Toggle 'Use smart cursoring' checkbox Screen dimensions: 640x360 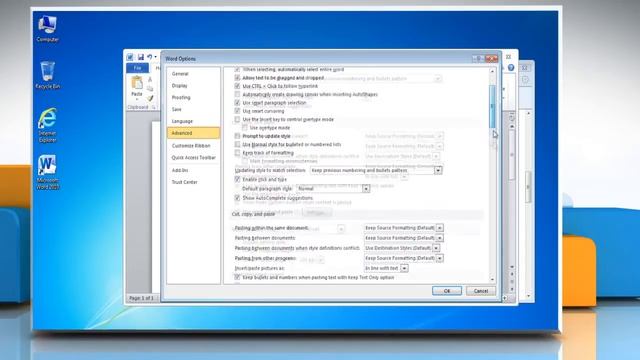pos(237,111)
